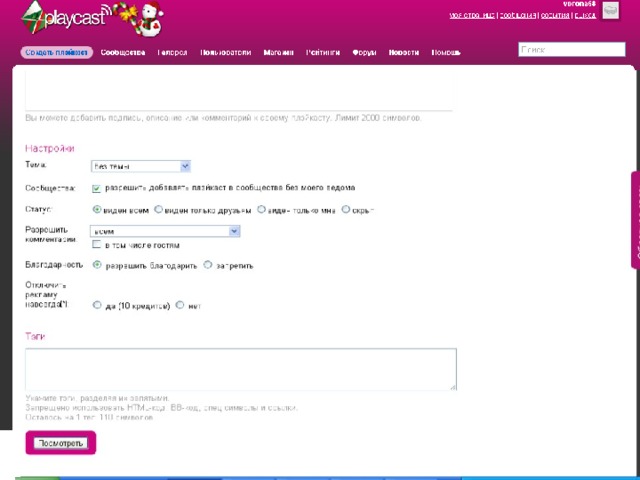Click the 'Тема:' label
The image size is (640, 480).
pyautogui.click(x=36, y=164)
